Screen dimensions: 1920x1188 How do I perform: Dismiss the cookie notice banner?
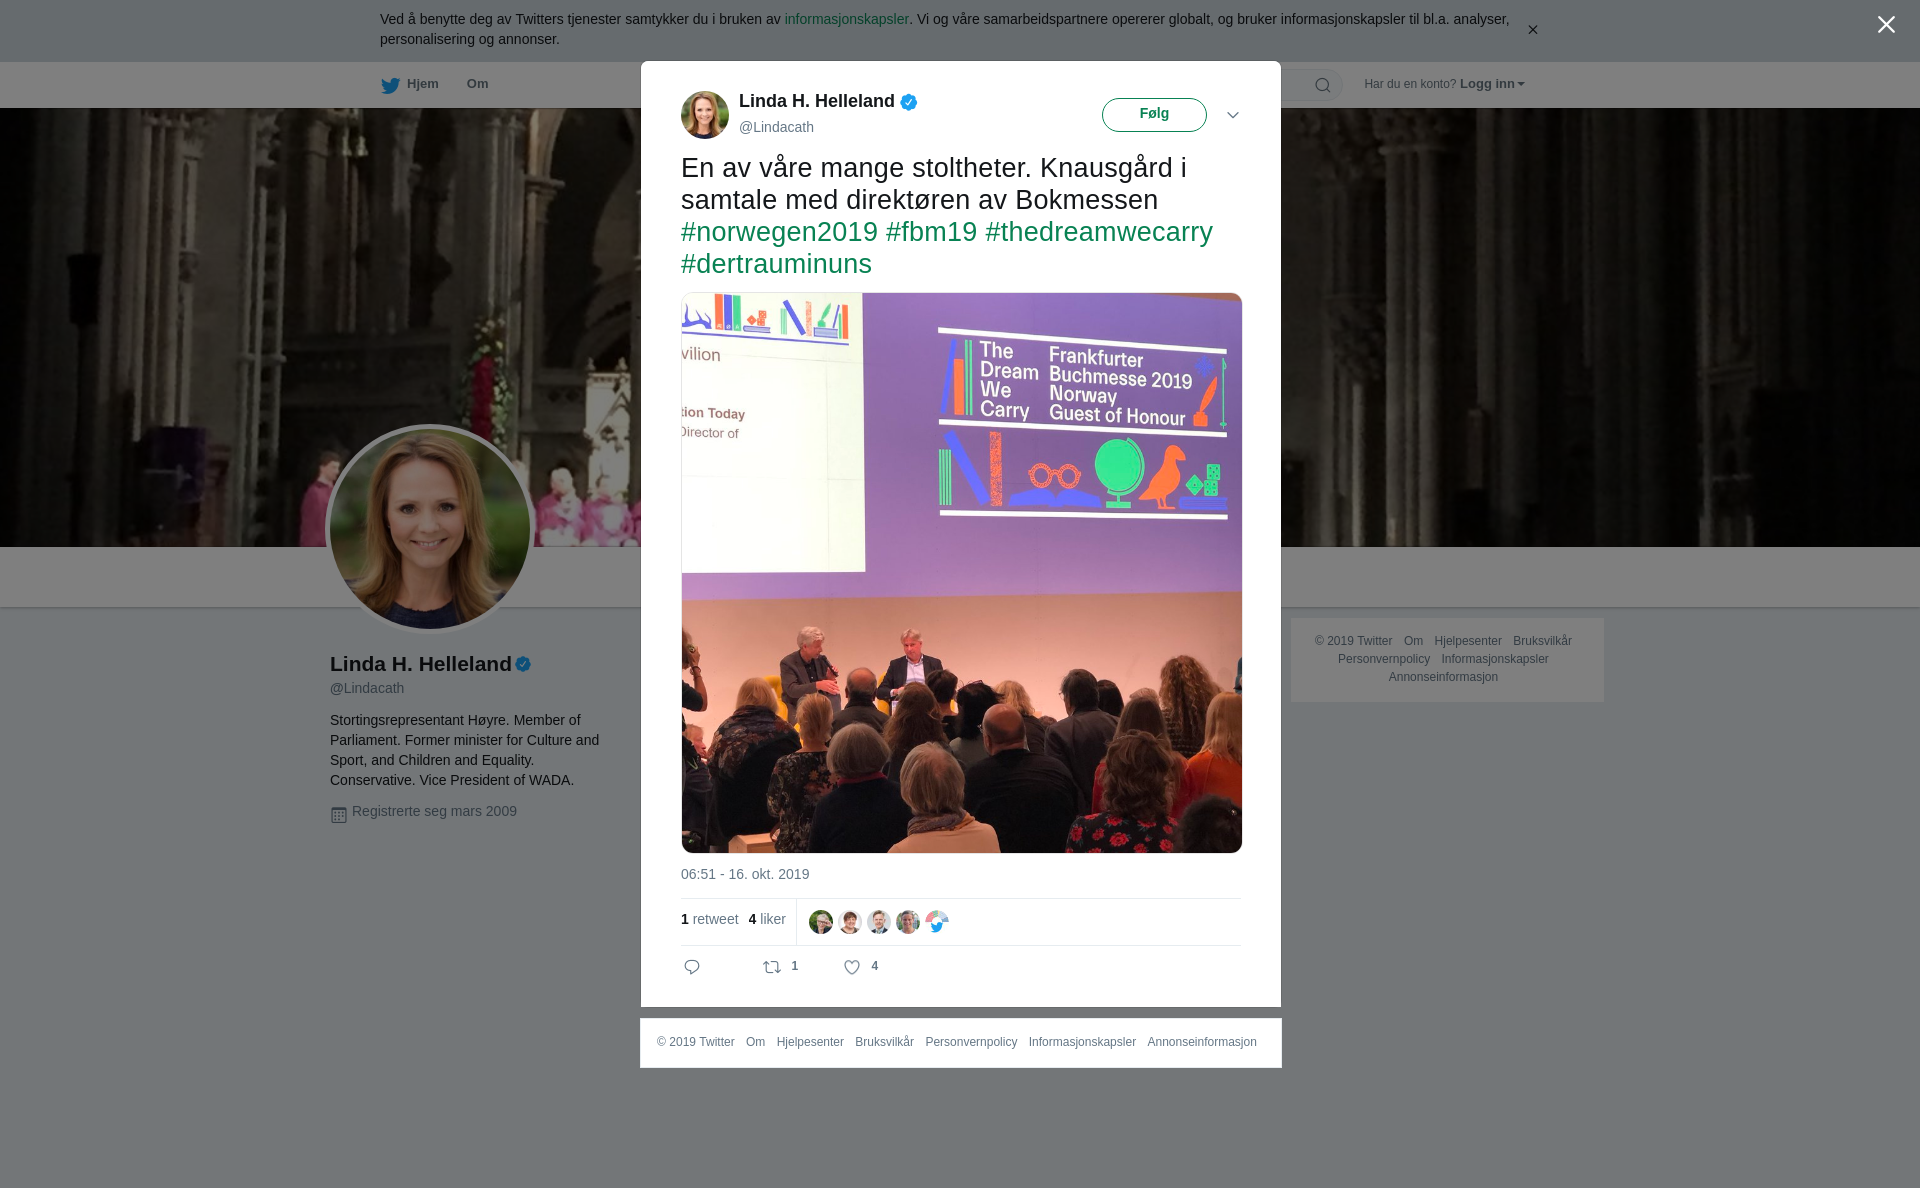(1532, 30)
